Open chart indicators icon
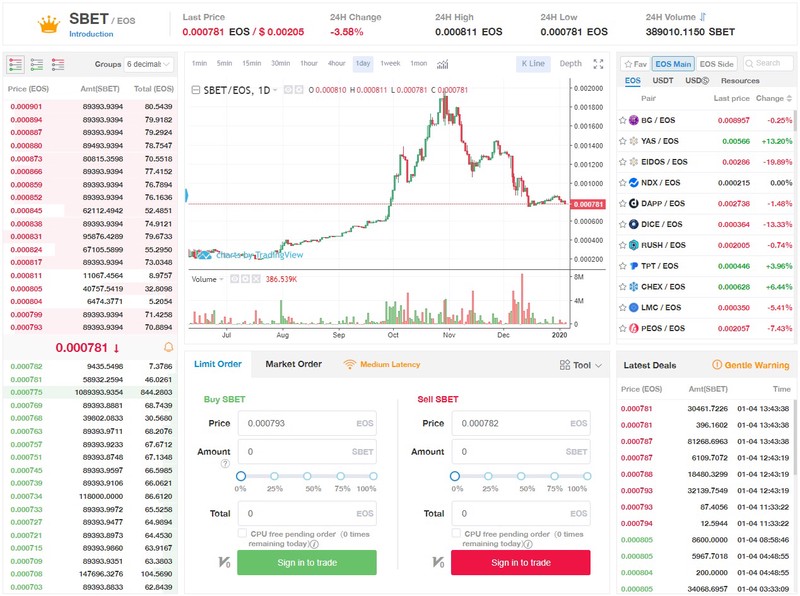The width and height of the screenshot is (800, 596). [x=443, y=64]
